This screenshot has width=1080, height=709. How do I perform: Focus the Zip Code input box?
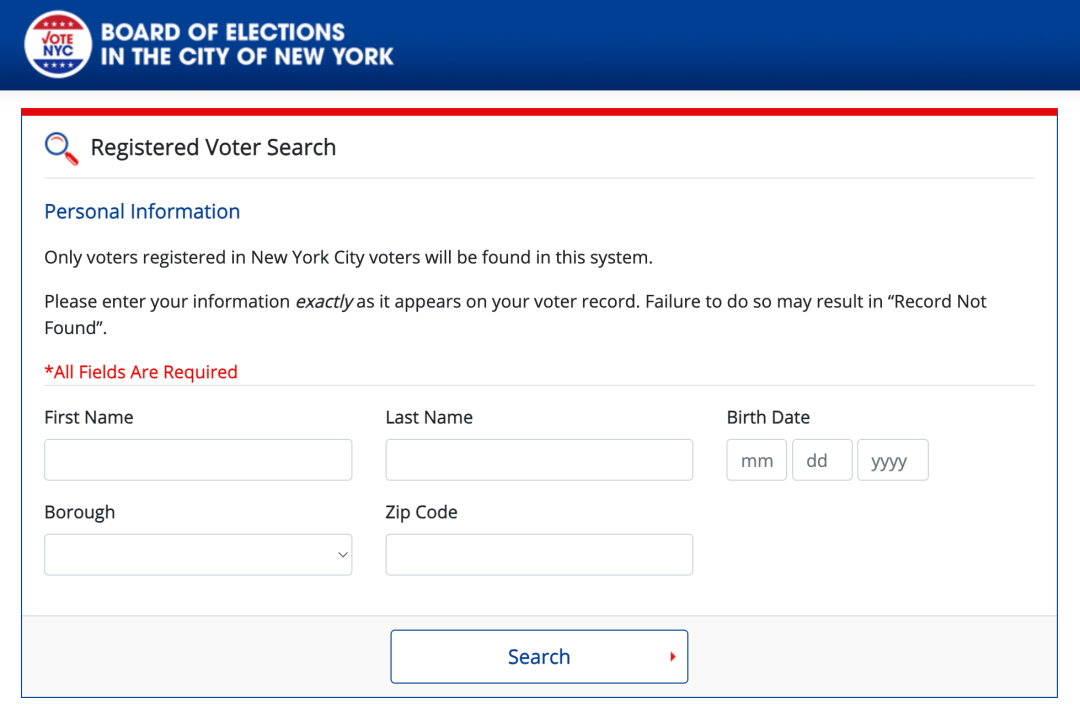coord(539,555)
